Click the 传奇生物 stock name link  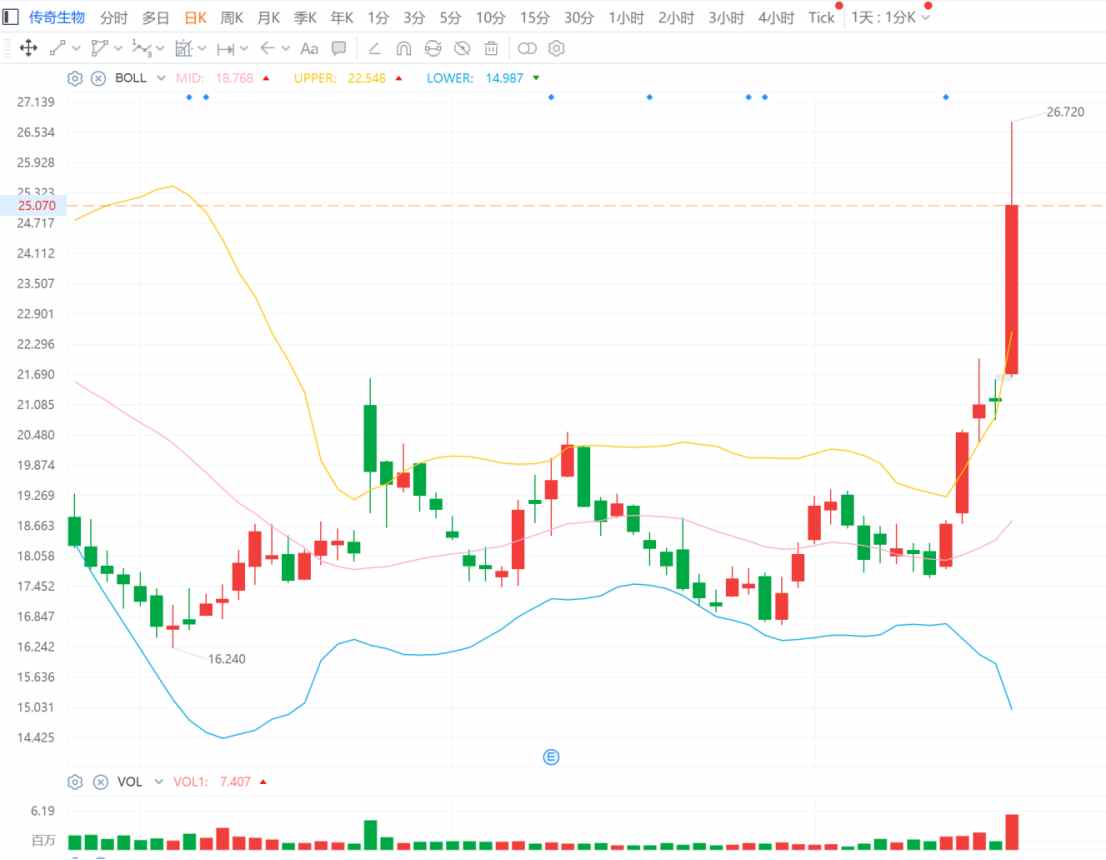point(57,18)
